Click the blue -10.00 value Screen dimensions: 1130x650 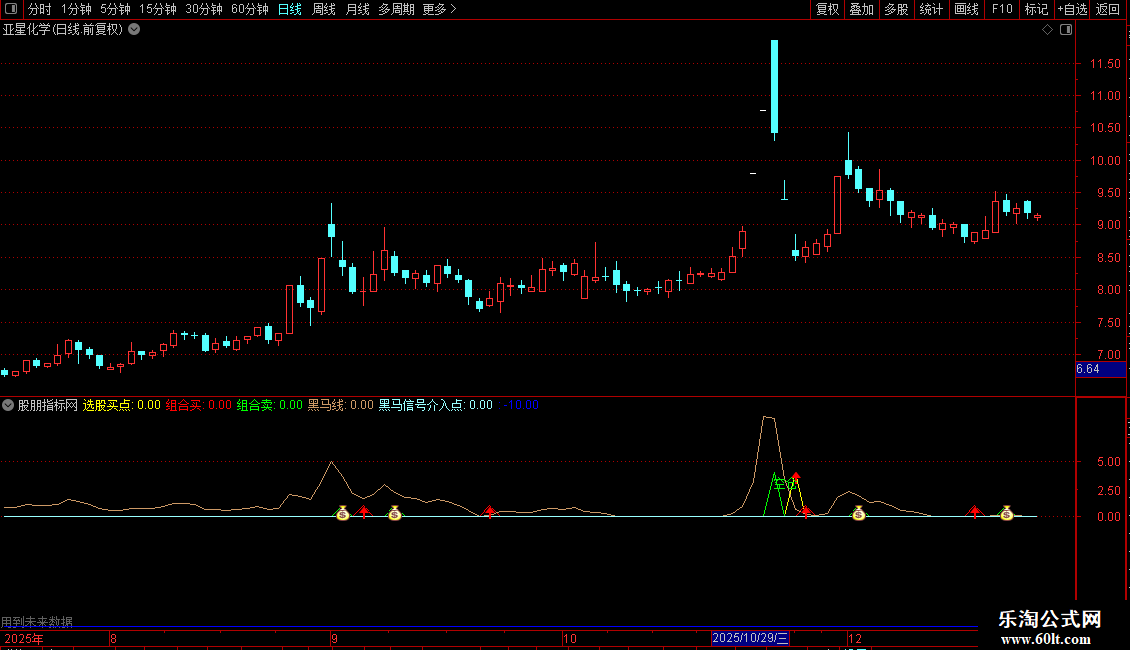(520, 405)
